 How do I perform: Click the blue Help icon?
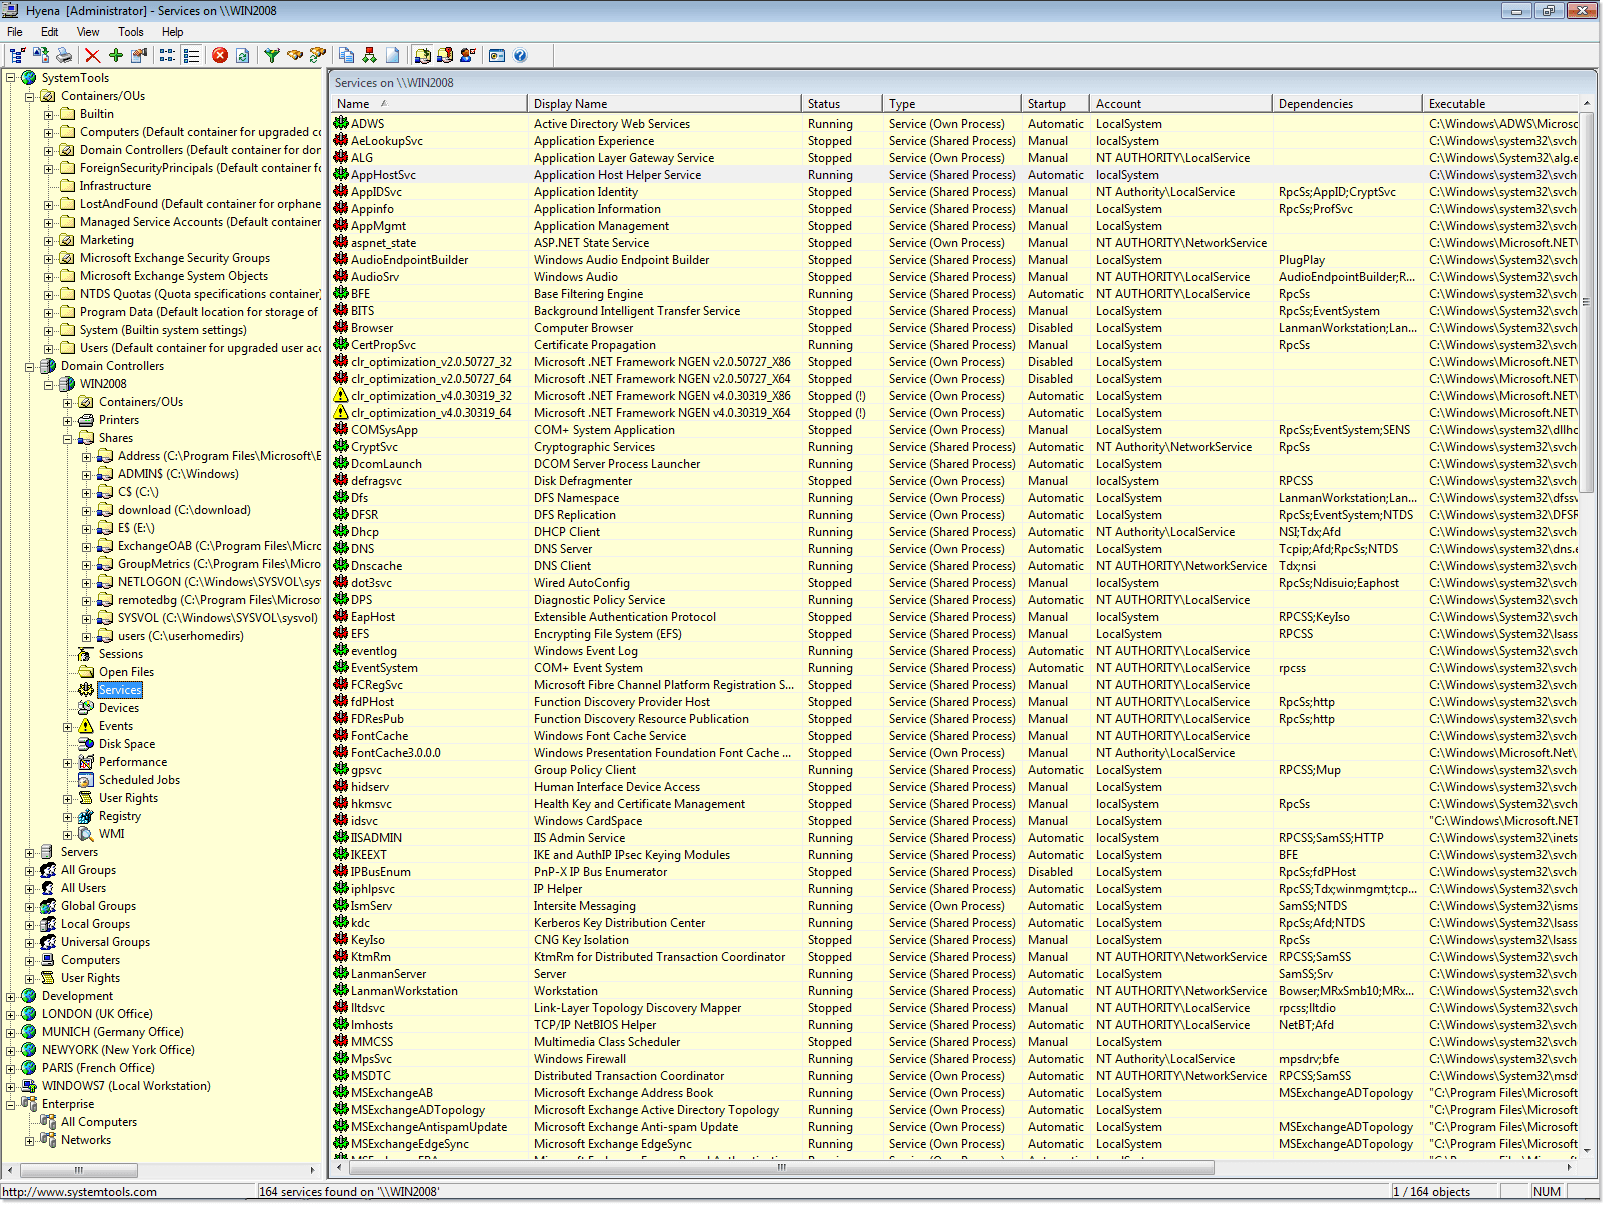pos(520,55)
